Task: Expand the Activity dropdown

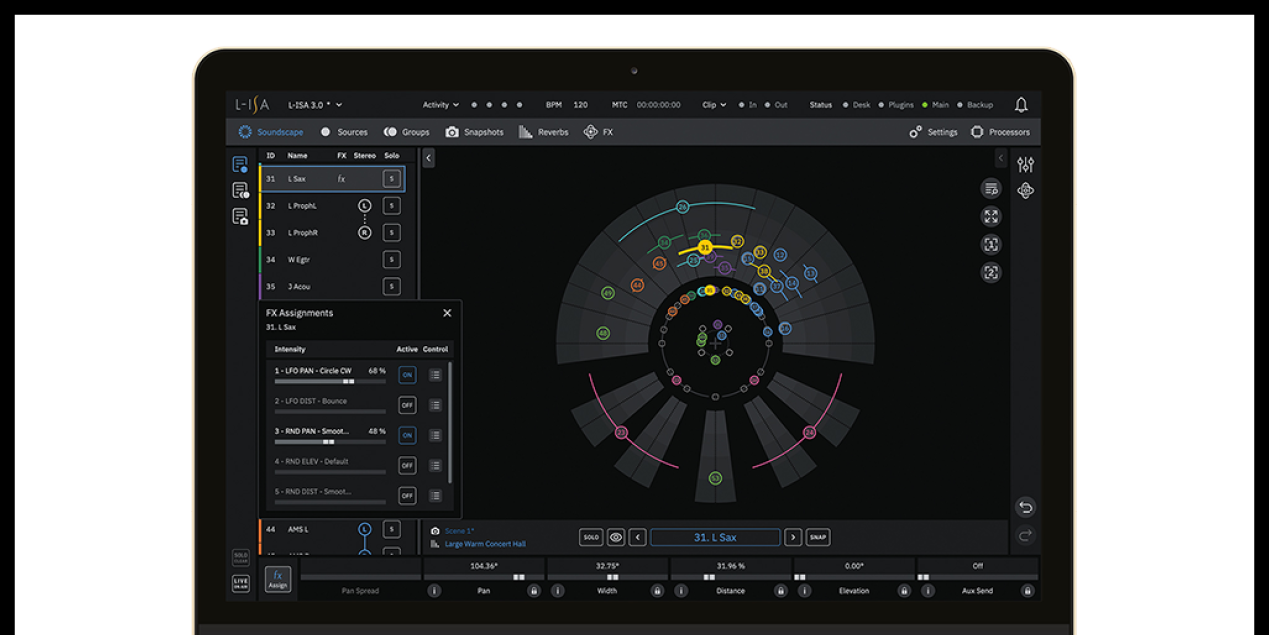Action: click(440, 105)
